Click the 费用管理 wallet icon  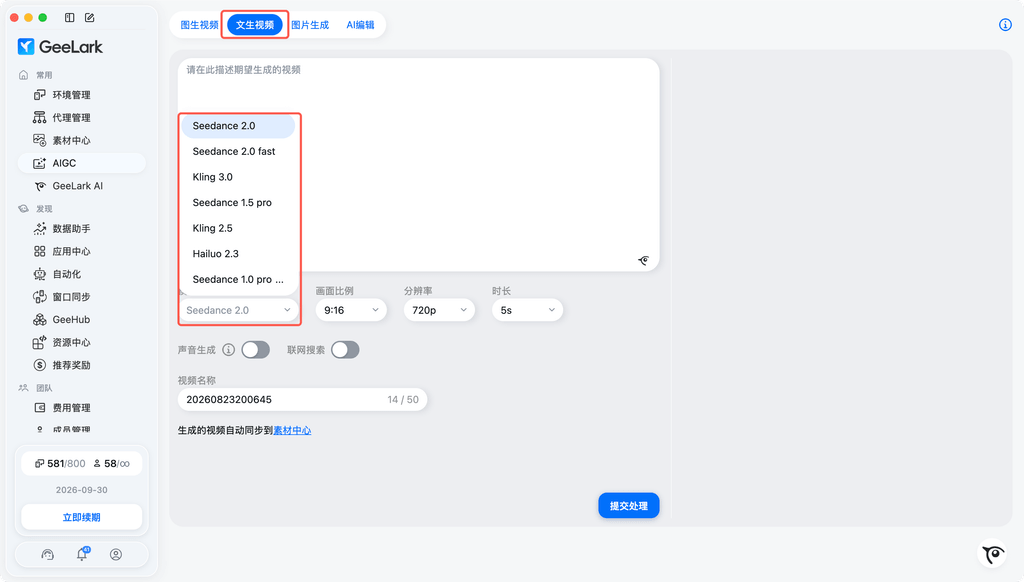(x=40, y=408)
